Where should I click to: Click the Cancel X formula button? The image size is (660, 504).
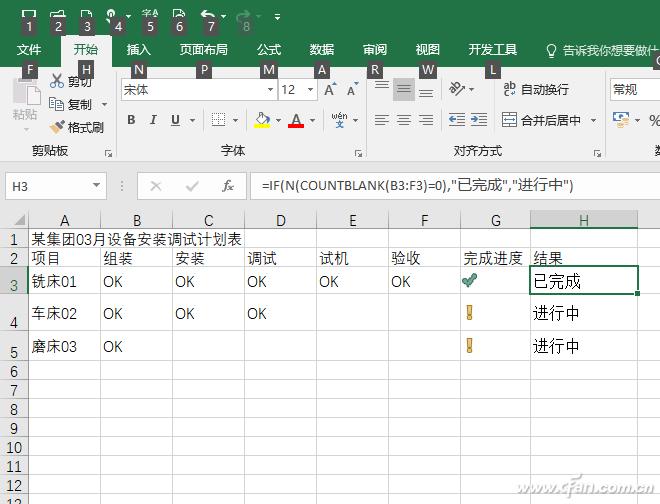(x=156, y=186)
